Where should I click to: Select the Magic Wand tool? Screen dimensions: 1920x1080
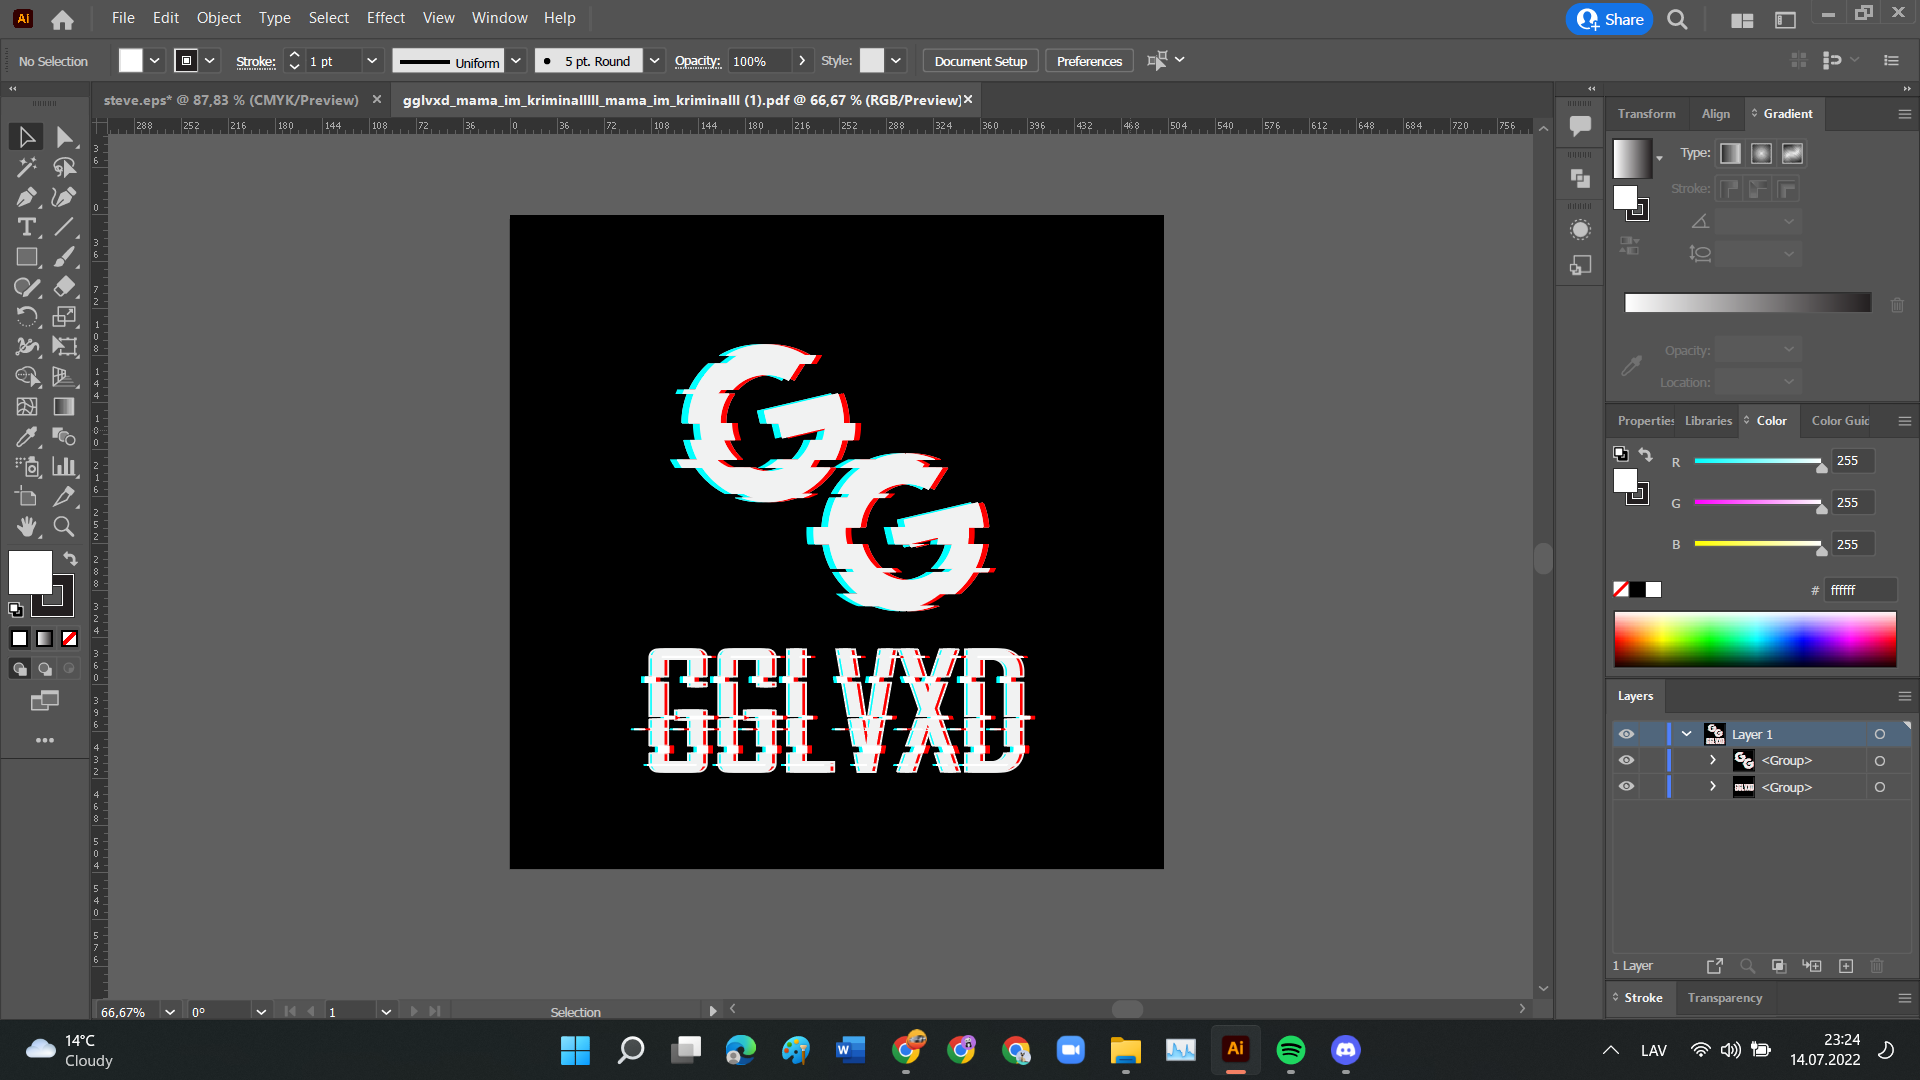coord(27,167)
